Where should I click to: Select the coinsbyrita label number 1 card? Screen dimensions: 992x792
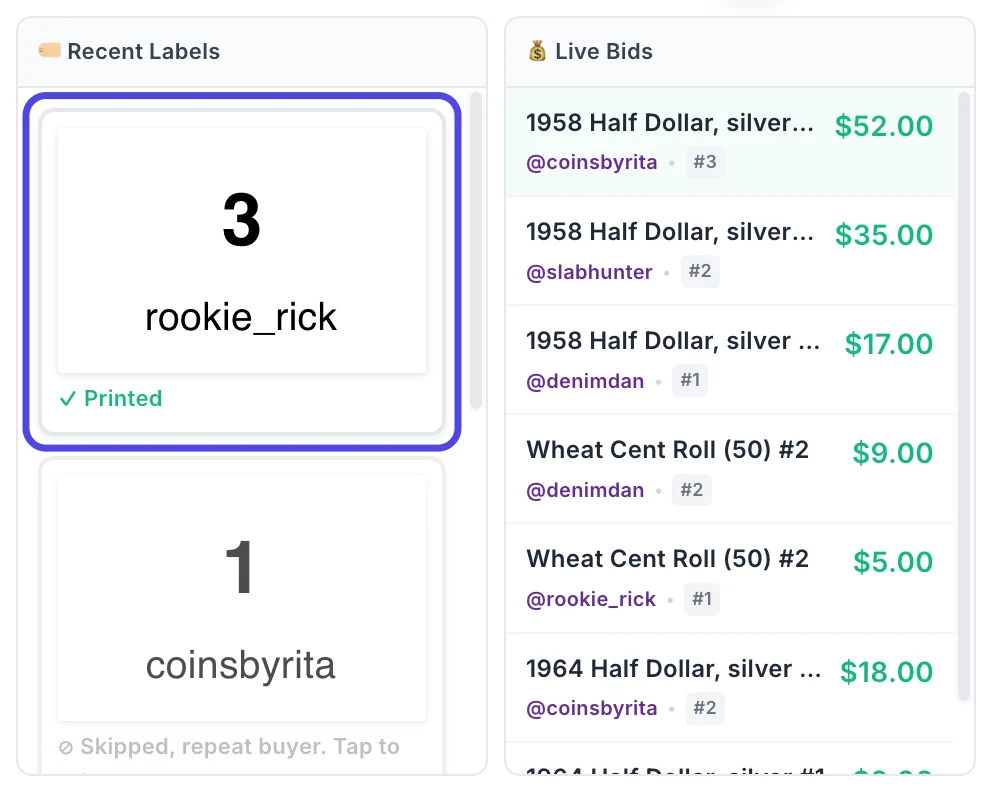tap(242, 617)
